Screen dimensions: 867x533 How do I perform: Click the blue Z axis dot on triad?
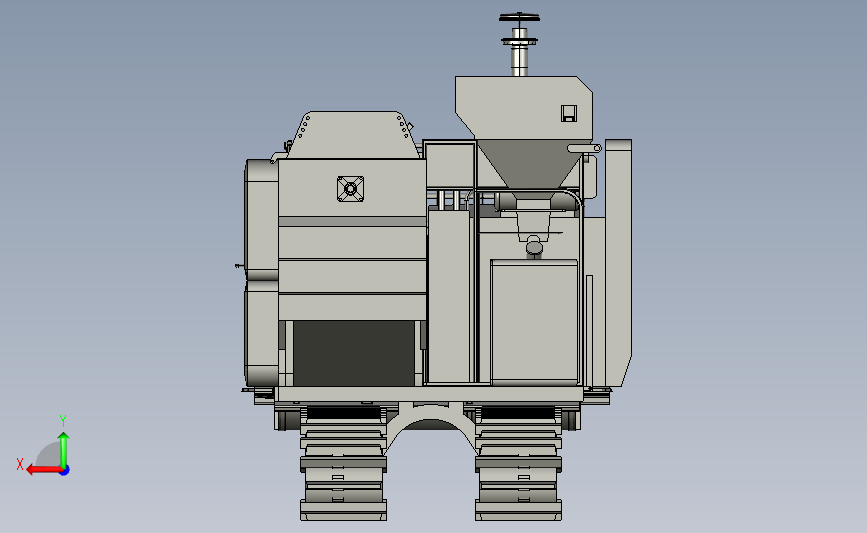[x=65, y=470]
